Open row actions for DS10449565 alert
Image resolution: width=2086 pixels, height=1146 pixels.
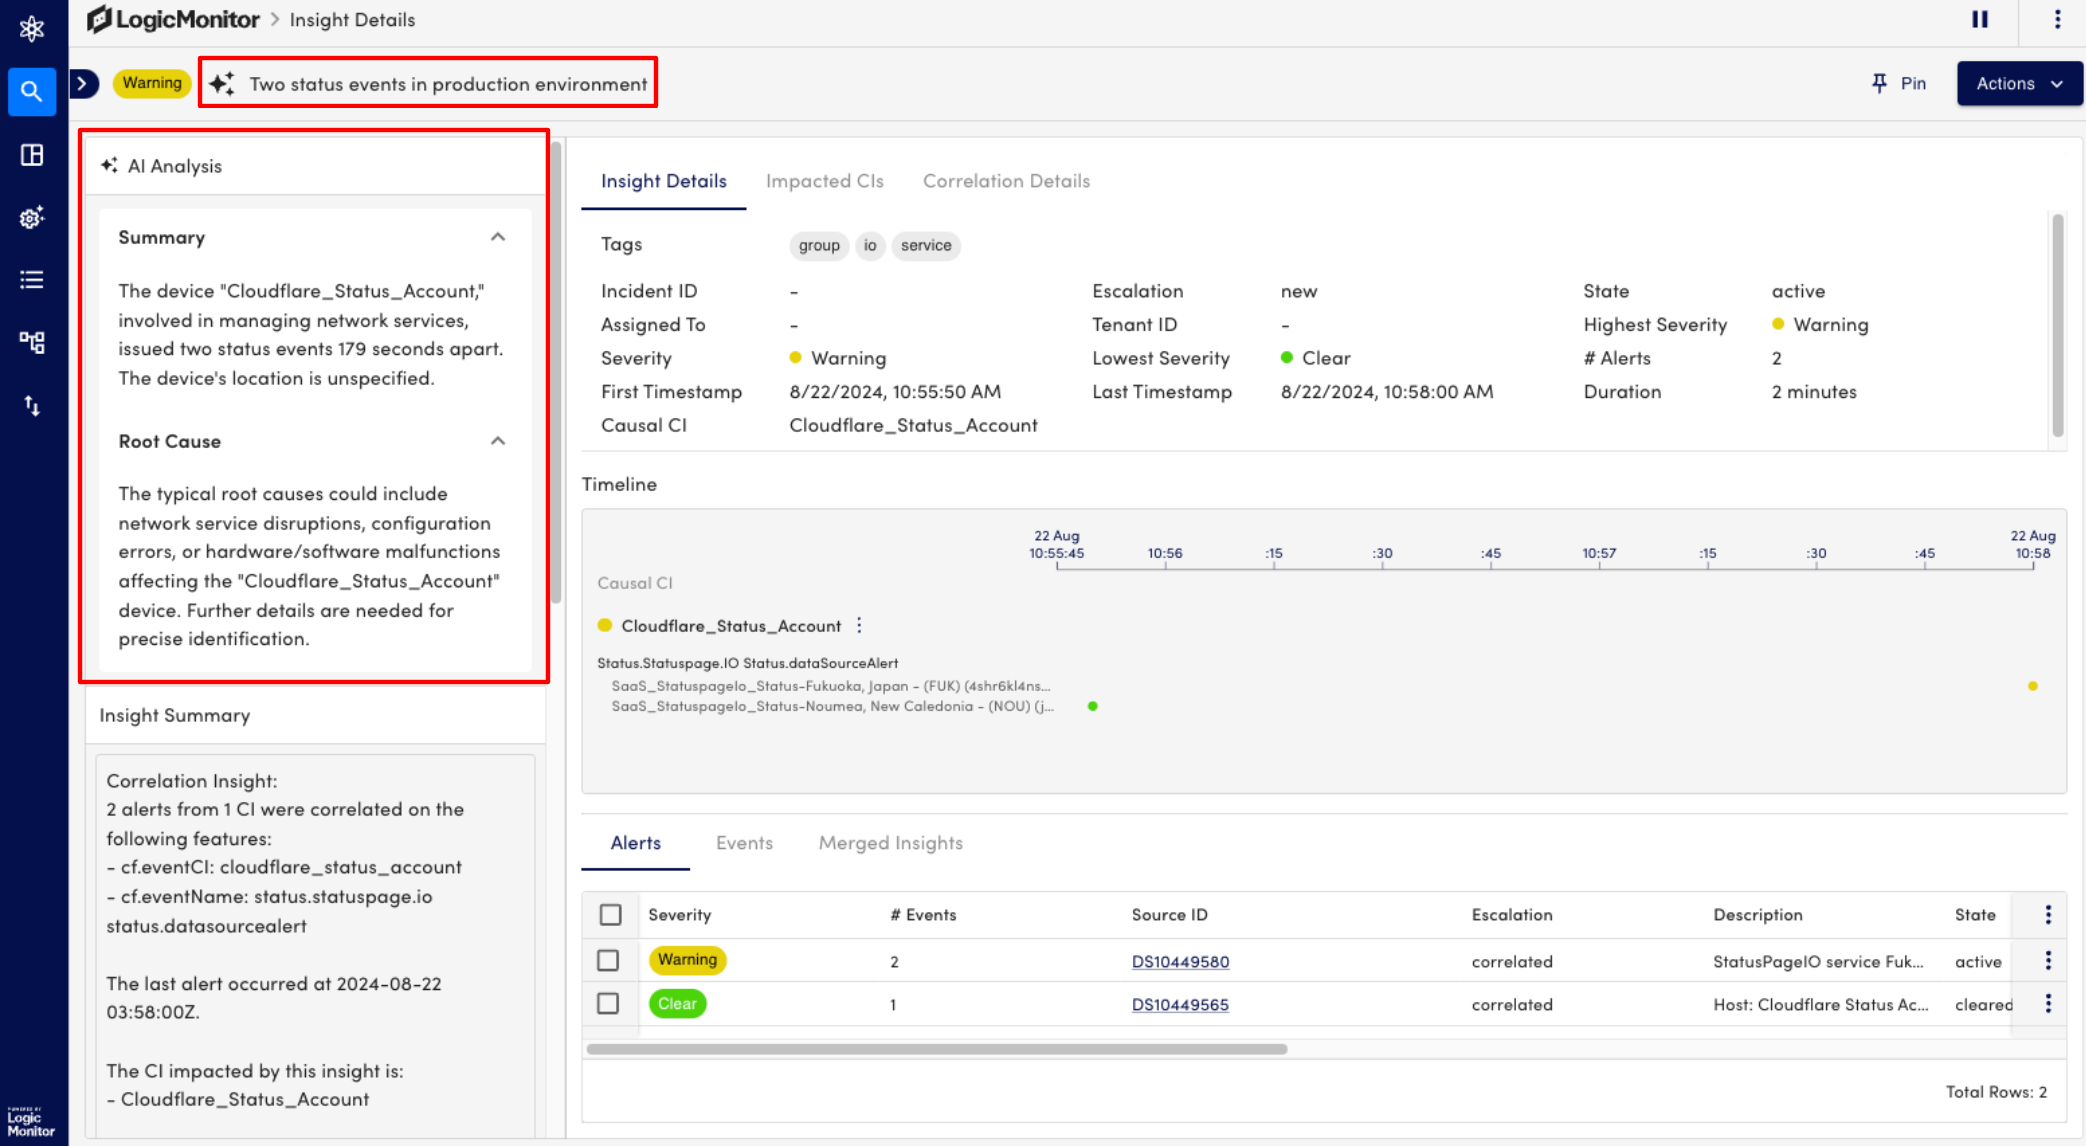[2048, 1003]
